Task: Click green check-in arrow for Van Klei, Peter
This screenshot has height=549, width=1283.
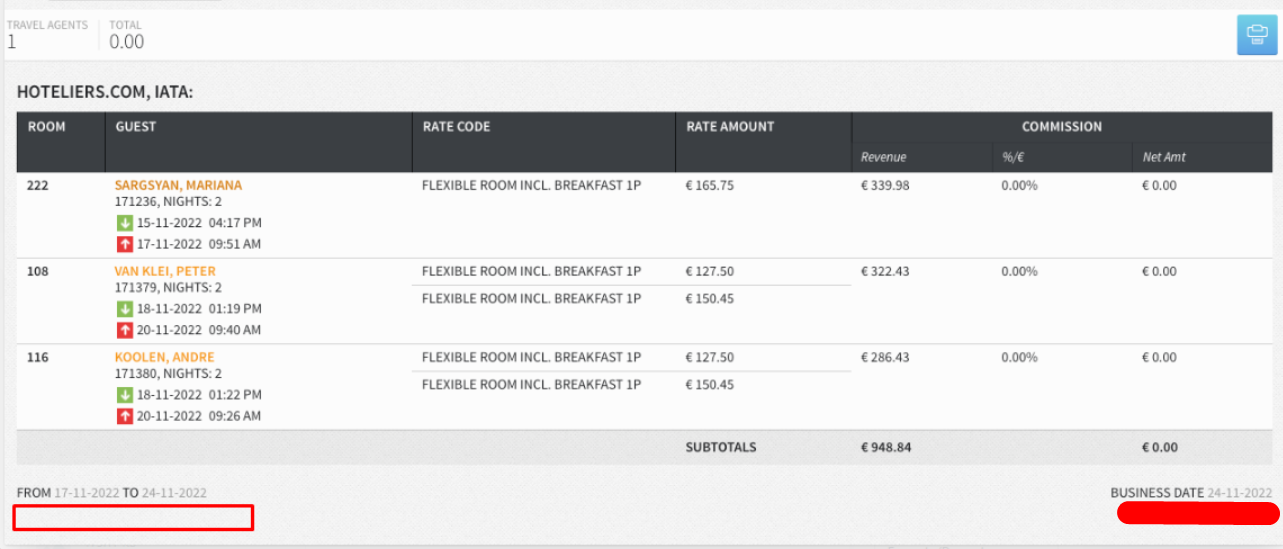Action: point(125,309)
